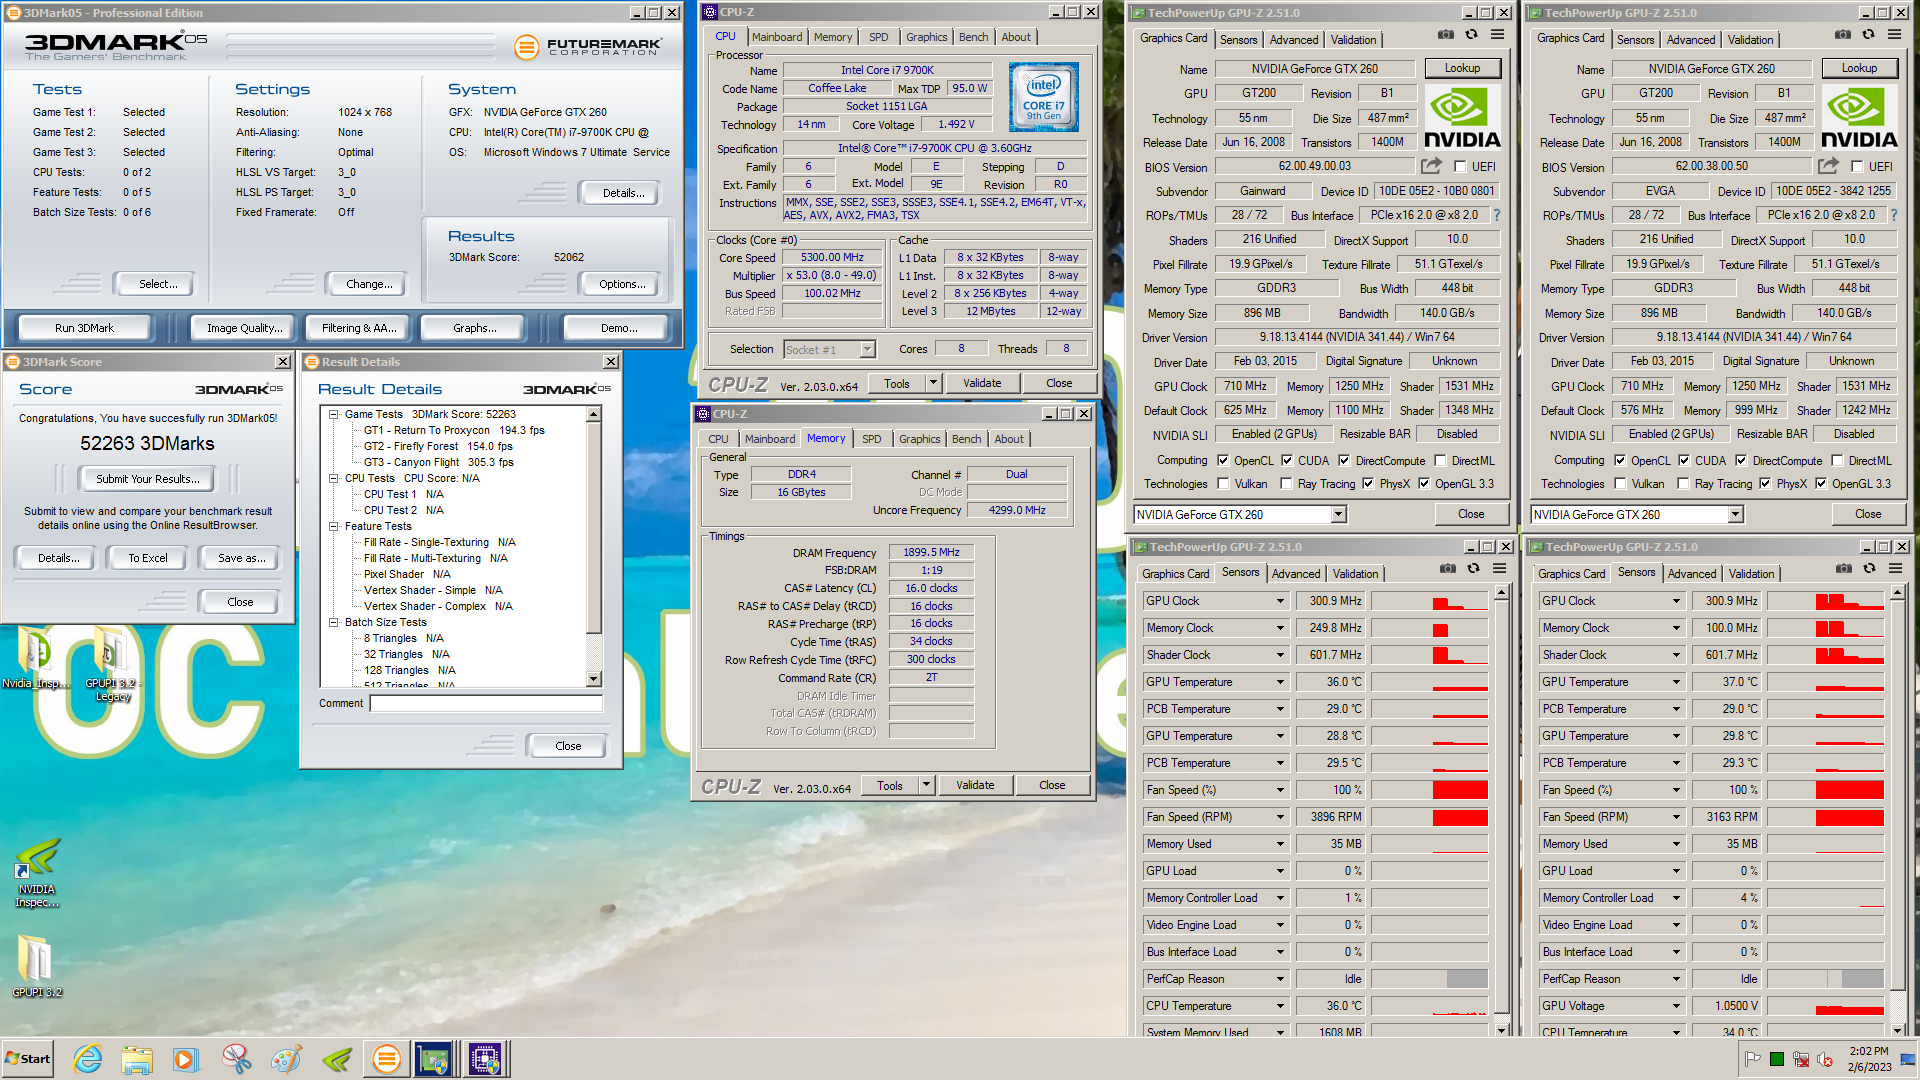Click Submit Your Results... button
Screen dimensions: 1920x1080
click(148, 479)
